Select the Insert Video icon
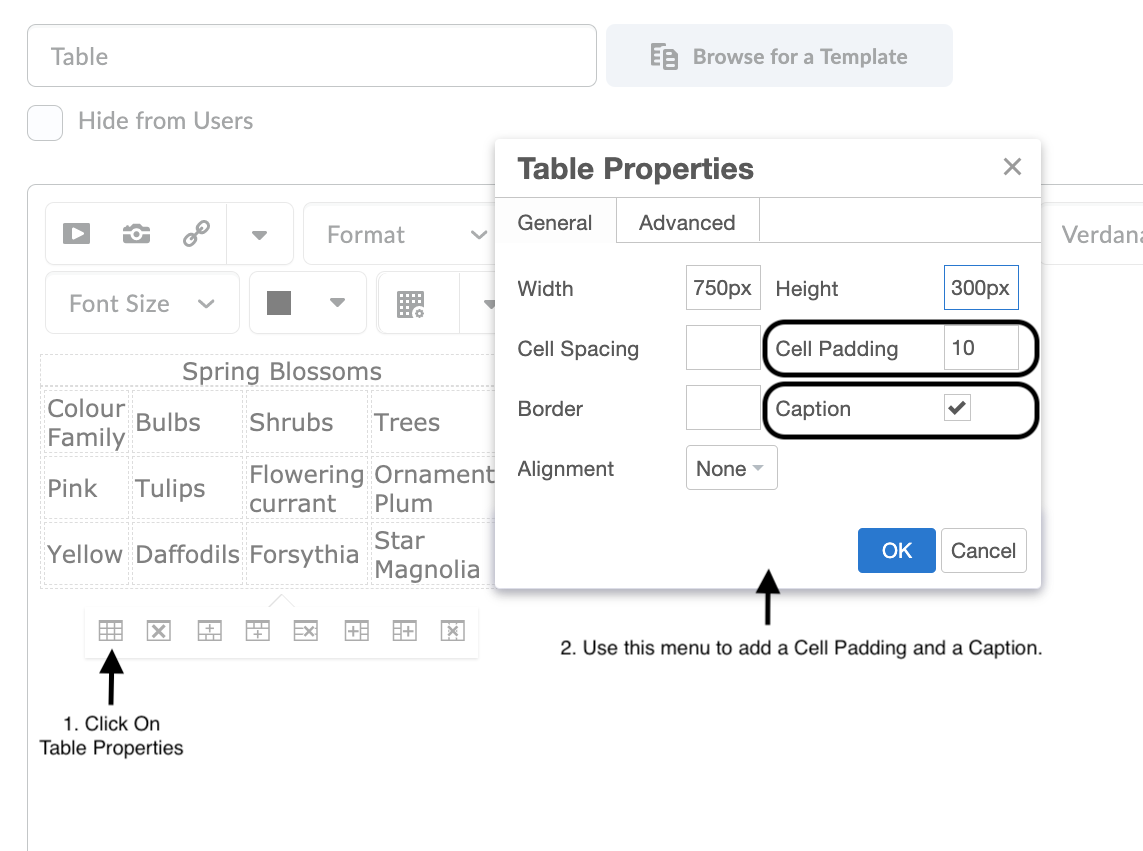Image resolution: width=1143 pixels, height=851 pixels. [x=75, y=233]
